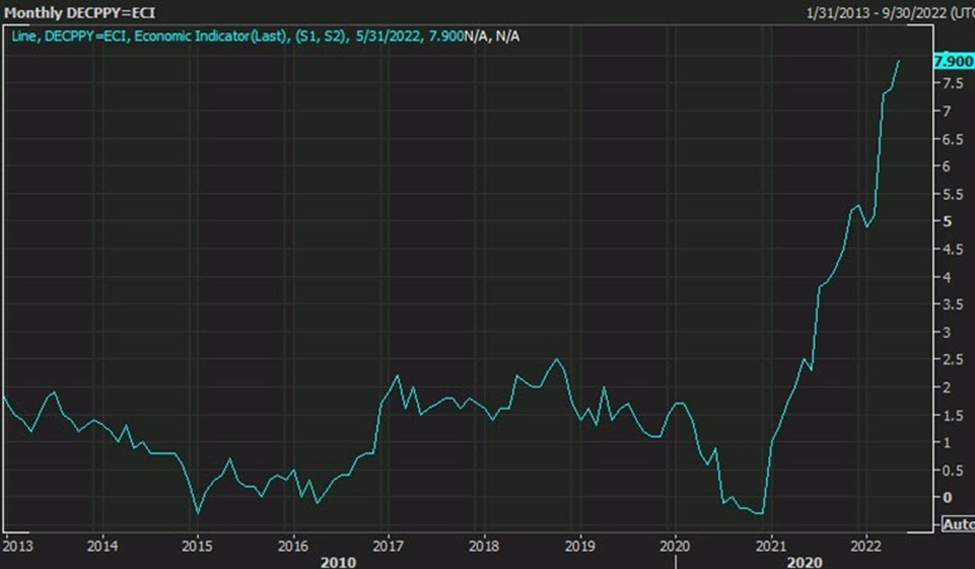975x569 pixels.
Task: Click the '3' y-axis label
Action: pos(946,332)
